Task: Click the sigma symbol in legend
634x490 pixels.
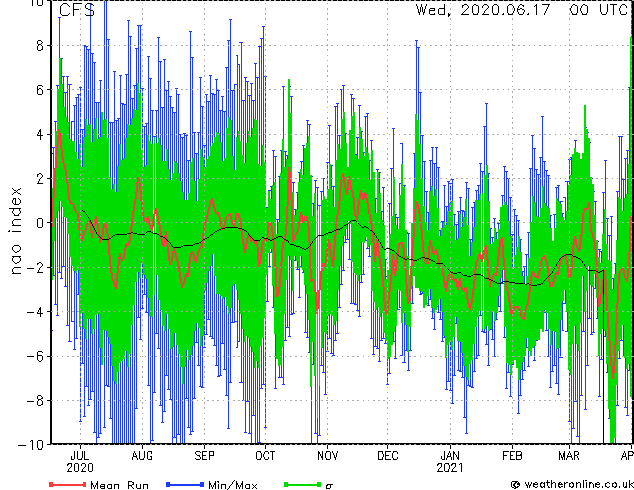Action: 329,486
